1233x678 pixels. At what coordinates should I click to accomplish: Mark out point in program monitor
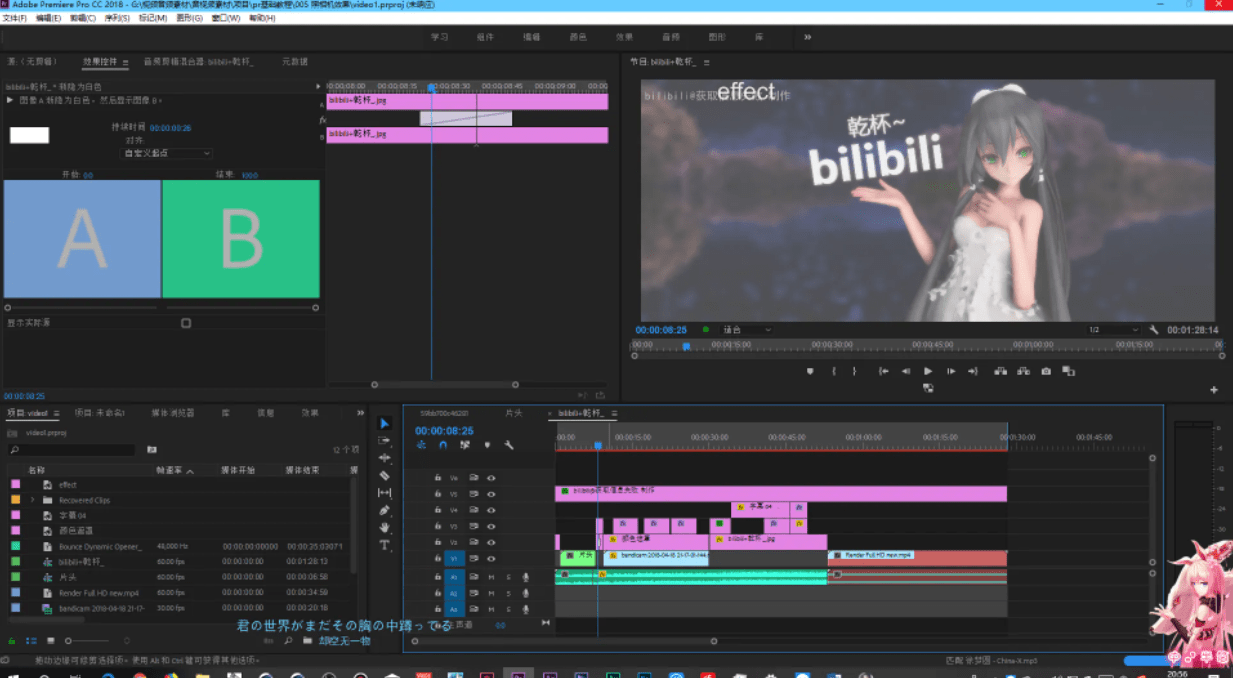point(855,371)
